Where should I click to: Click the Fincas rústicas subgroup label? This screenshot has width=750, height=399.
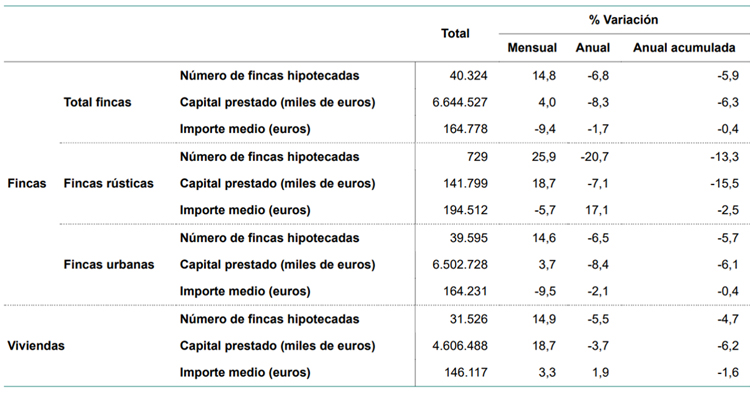pyautogui.click(x=109, y=183)
